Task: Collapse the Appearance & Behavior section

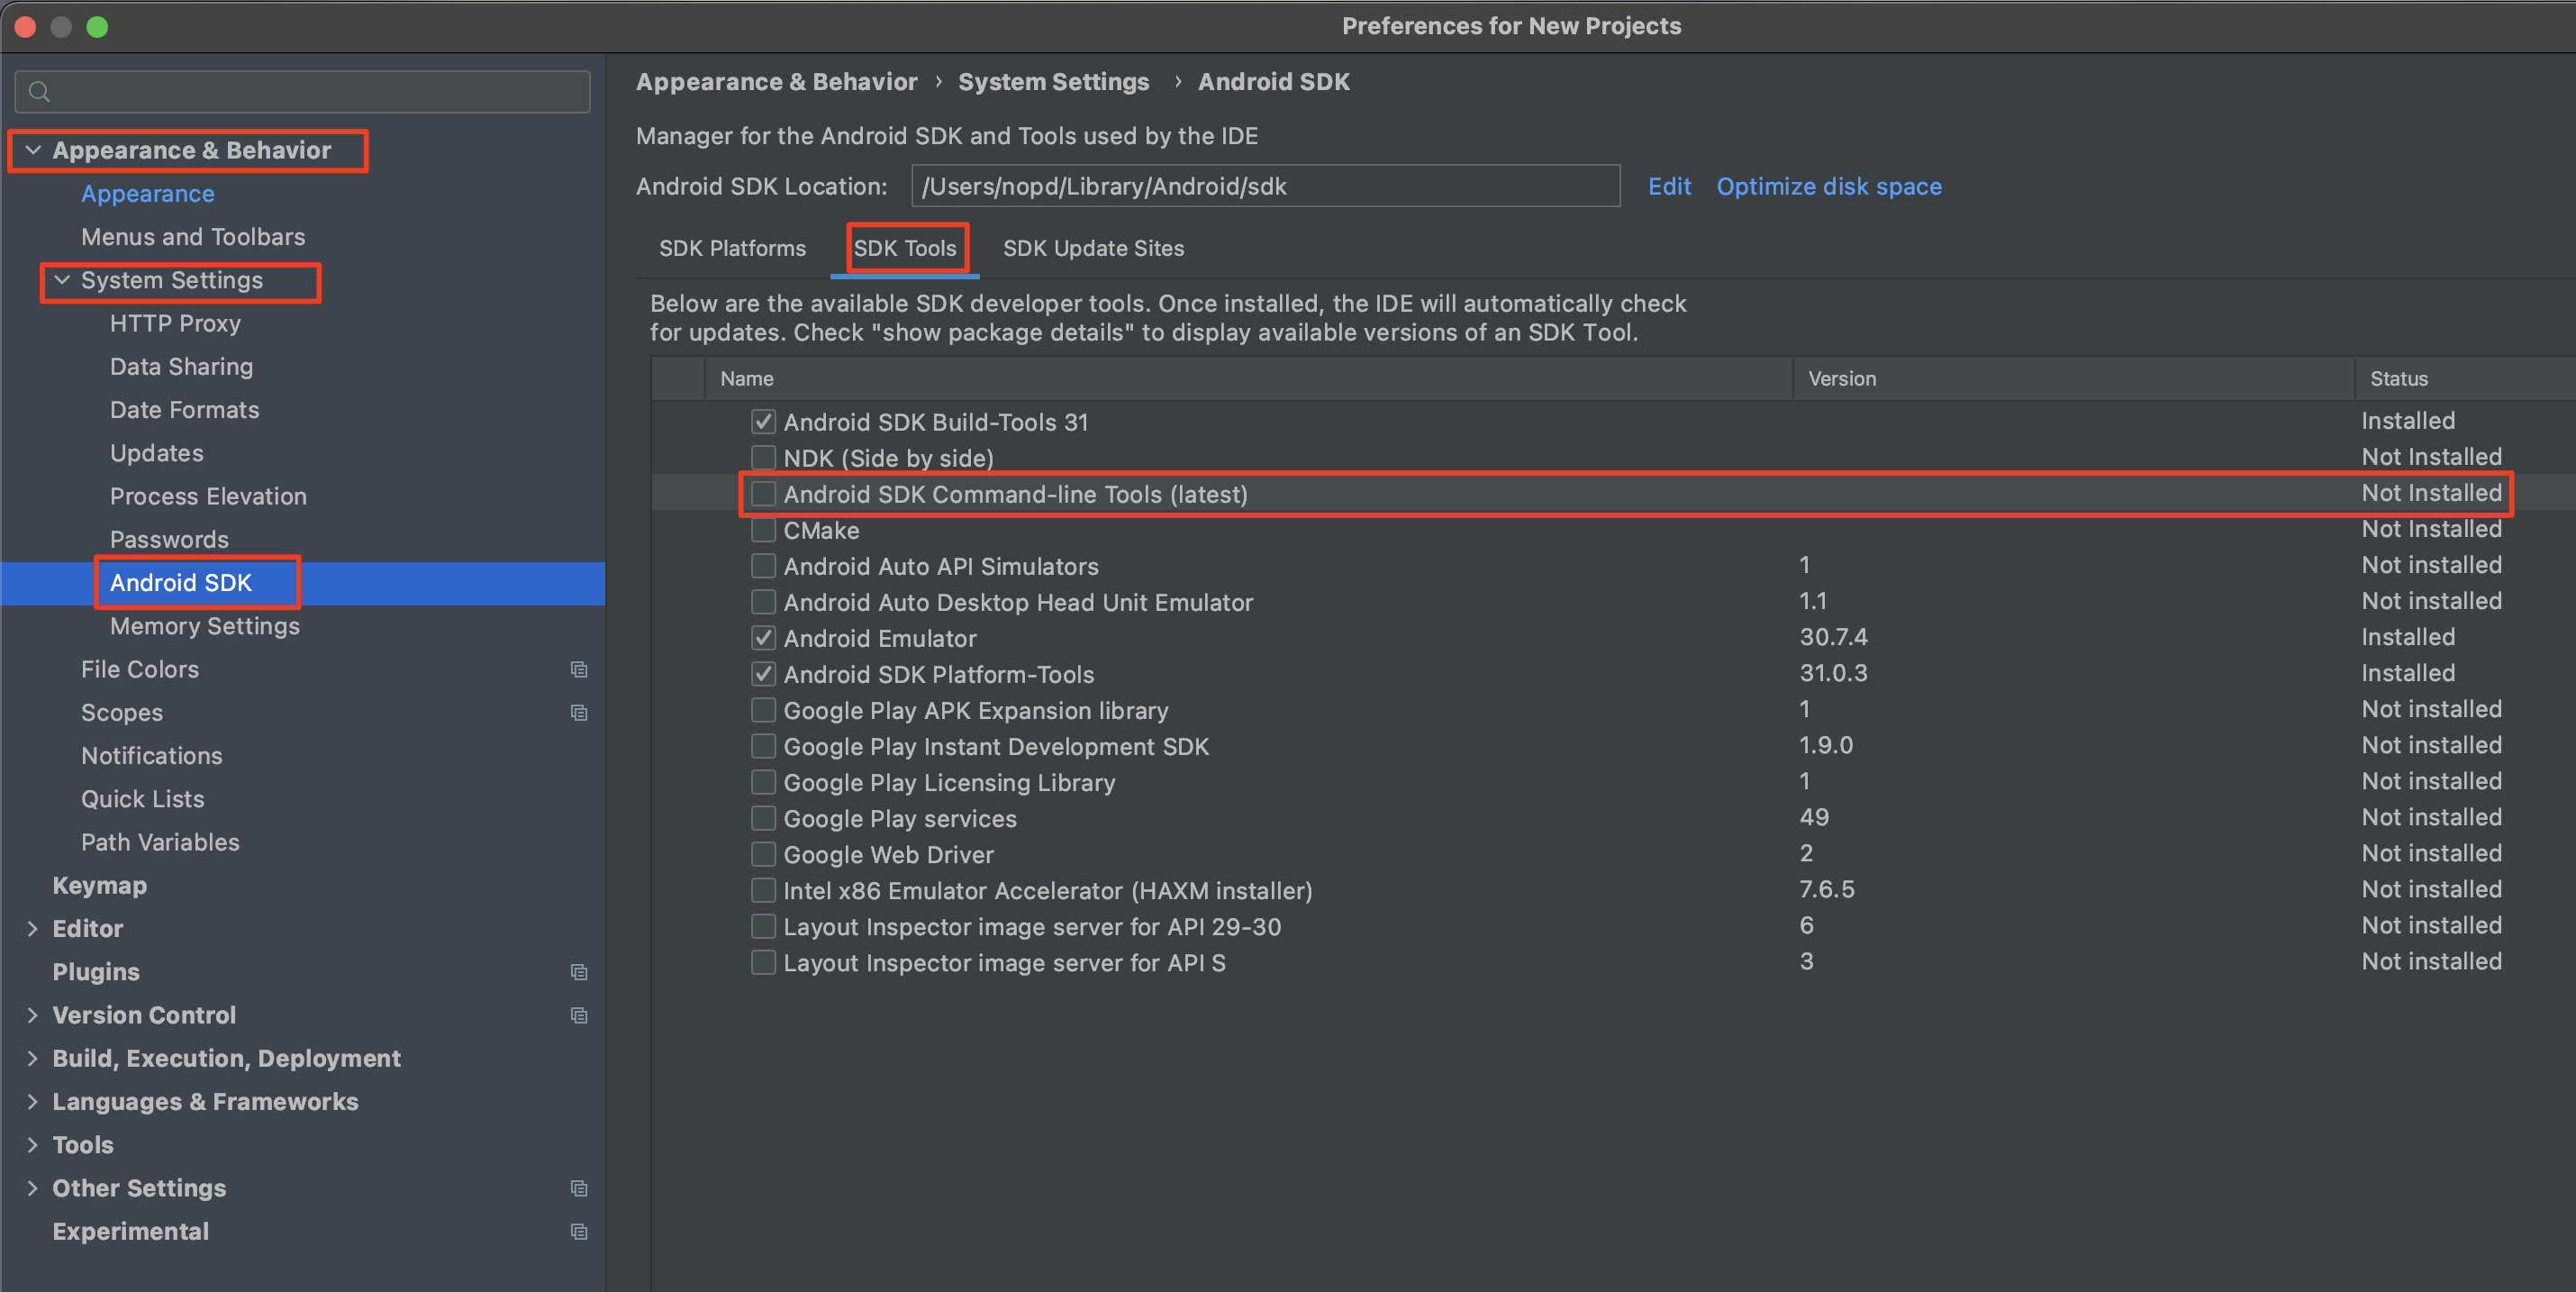Action: (33, 150)
